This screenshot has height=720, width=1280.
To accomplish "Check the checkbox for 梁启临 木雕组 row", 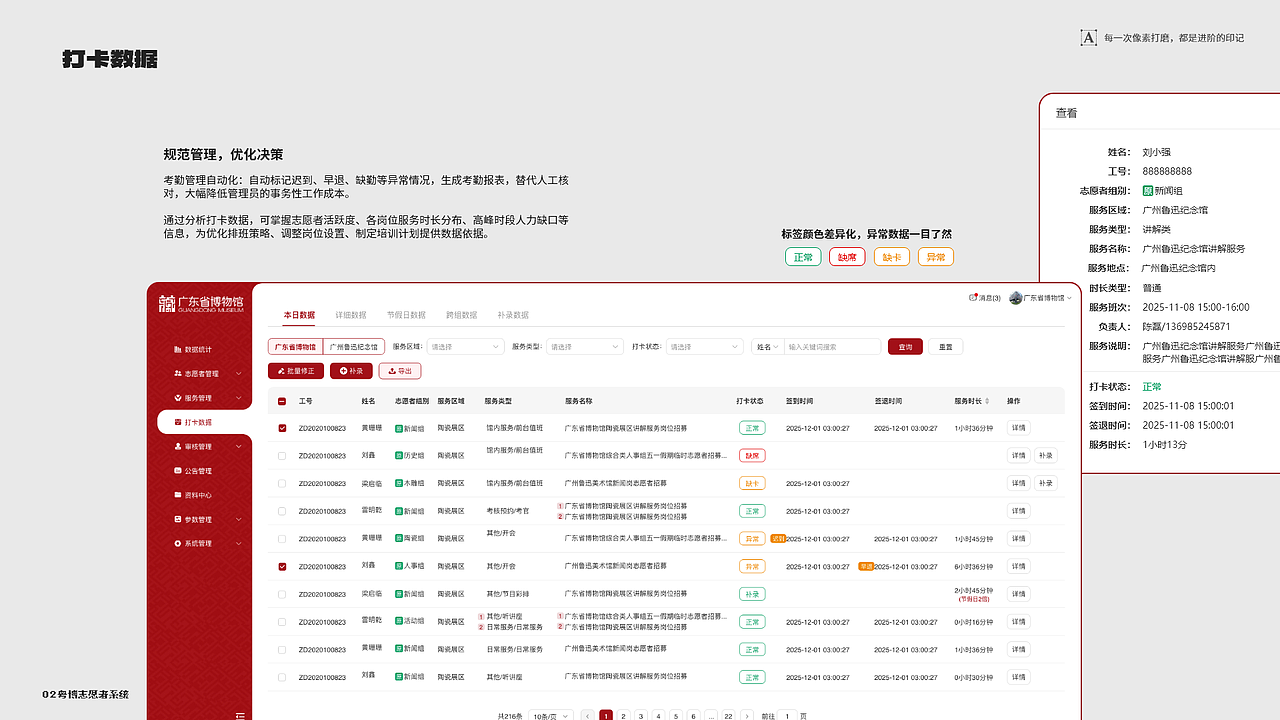I will (282, 483).
